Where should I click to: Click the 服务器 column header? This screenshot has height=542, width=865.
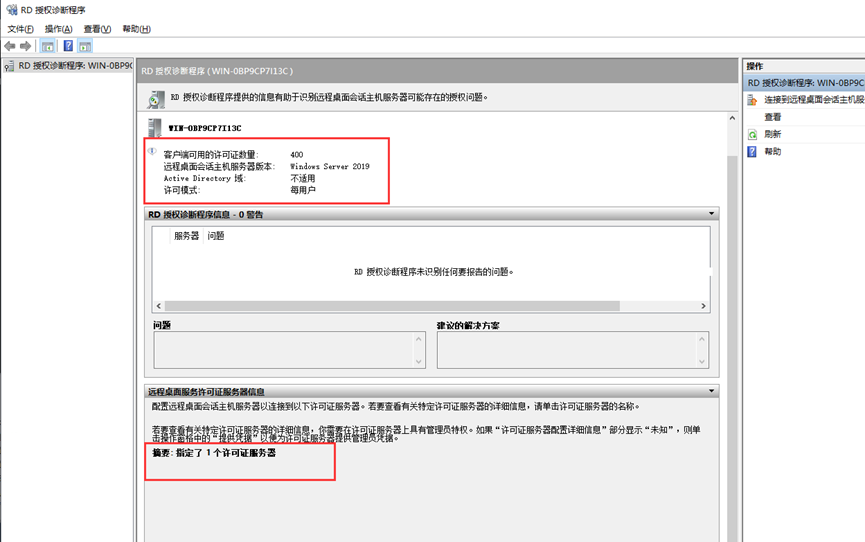pos(186,236)
